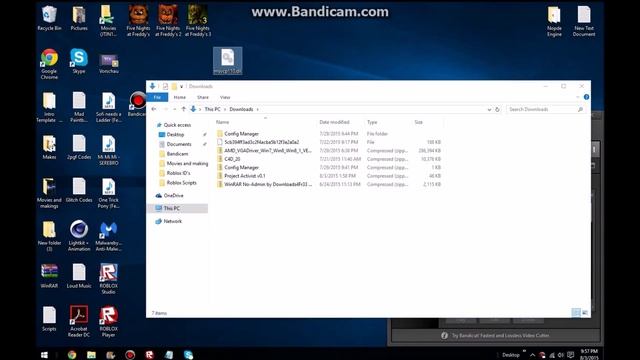
Task: Open the View ribbon tab
Action: [225, 97]
